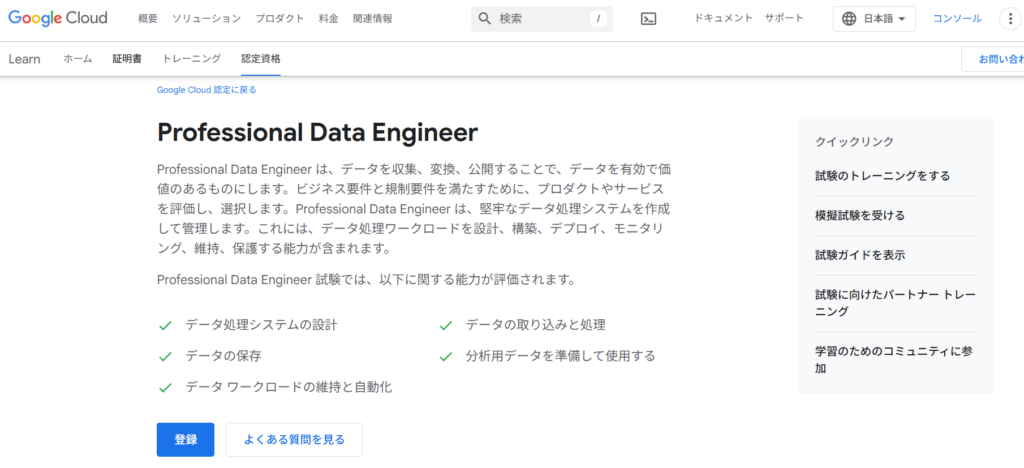This screenshot has width=1024, height=468.
Task: Click the データの保存 item
Action: (x=223, y=356)
